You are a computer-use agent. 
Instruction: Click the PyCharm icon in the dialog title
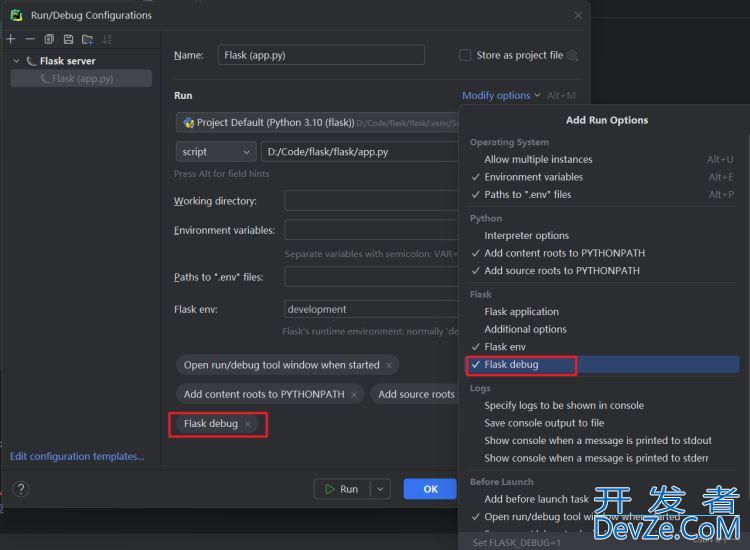coord(16,15)
